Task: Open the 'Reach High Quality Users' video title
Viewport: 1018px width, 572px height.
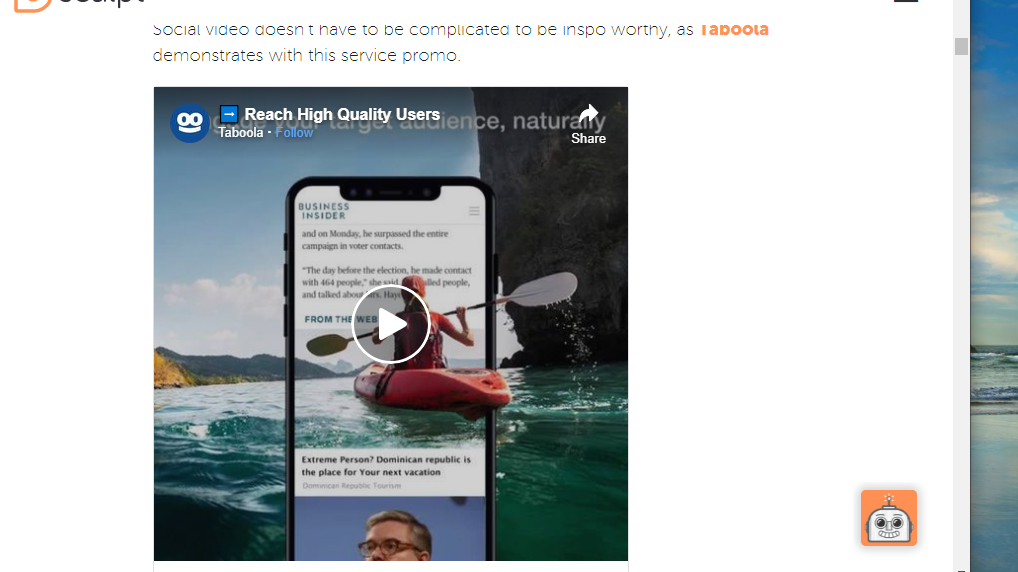Action: click(342, 114)
